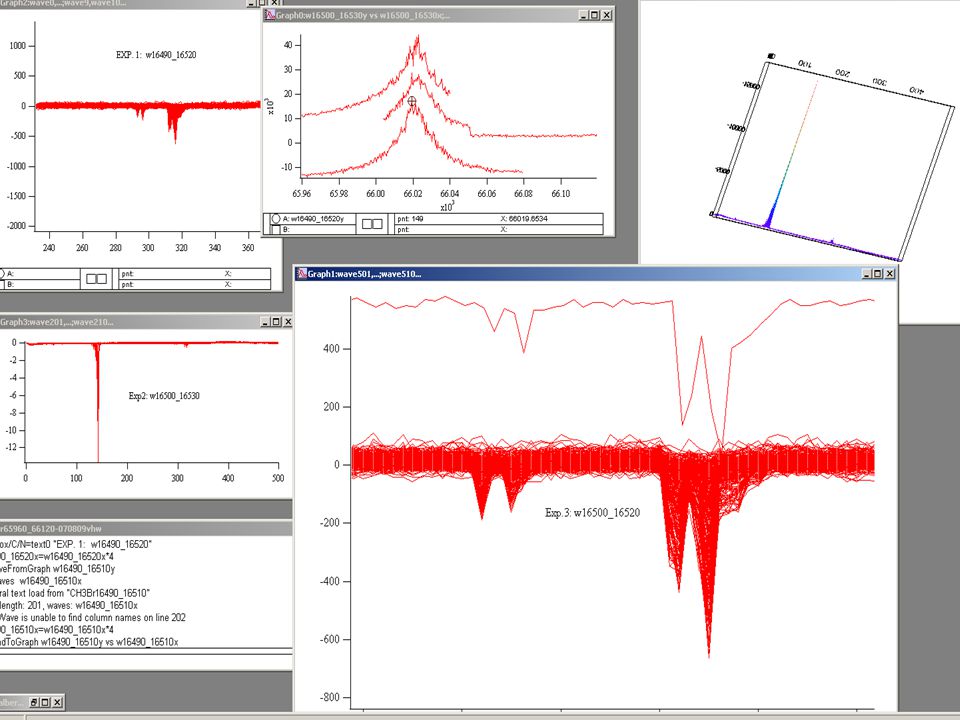Click the cursor mover squares in Graph0 info panel
This screenshot has width=960, height=720.
coord(372,224)
